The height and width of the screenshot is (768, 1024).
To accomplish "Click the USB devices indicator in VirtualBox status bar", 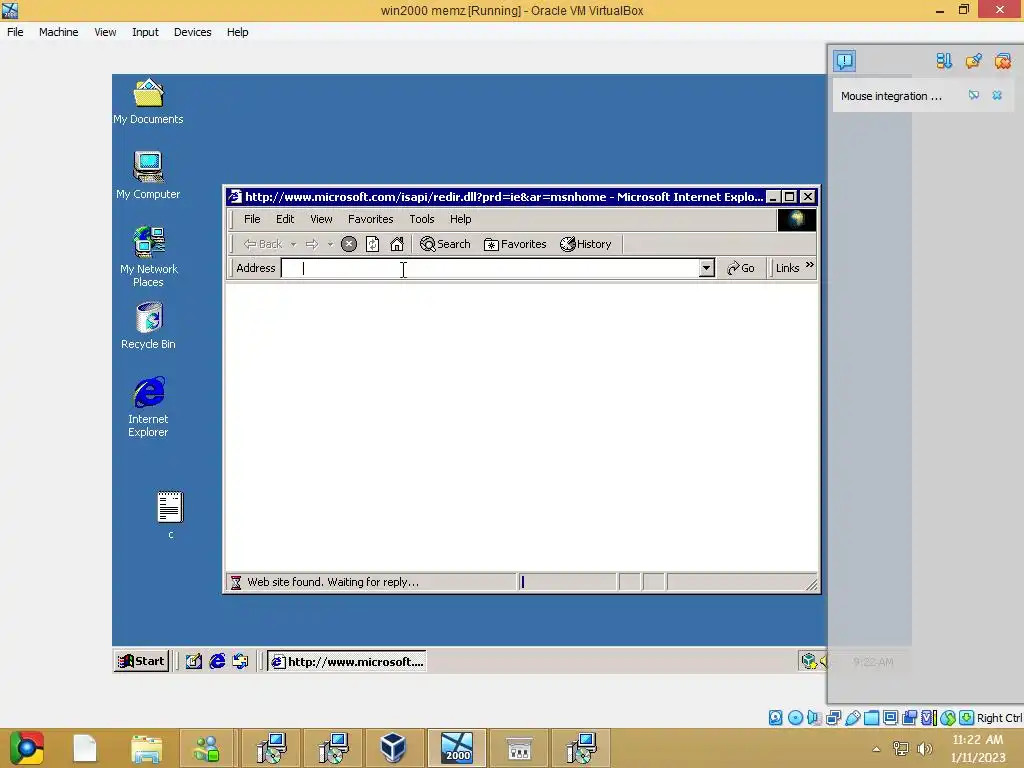I will tap(852, 718).
